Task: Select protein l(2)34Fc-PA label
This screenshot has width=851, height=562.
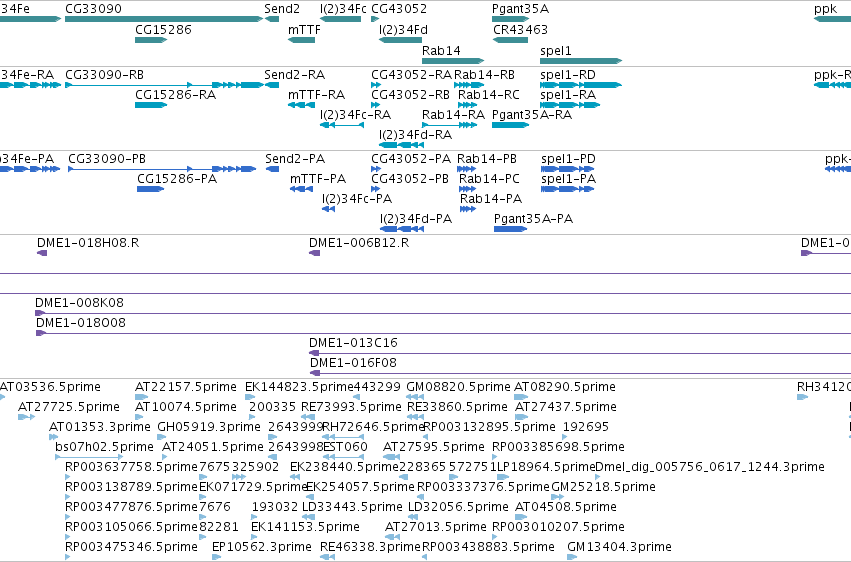Action: pos(357,199)
